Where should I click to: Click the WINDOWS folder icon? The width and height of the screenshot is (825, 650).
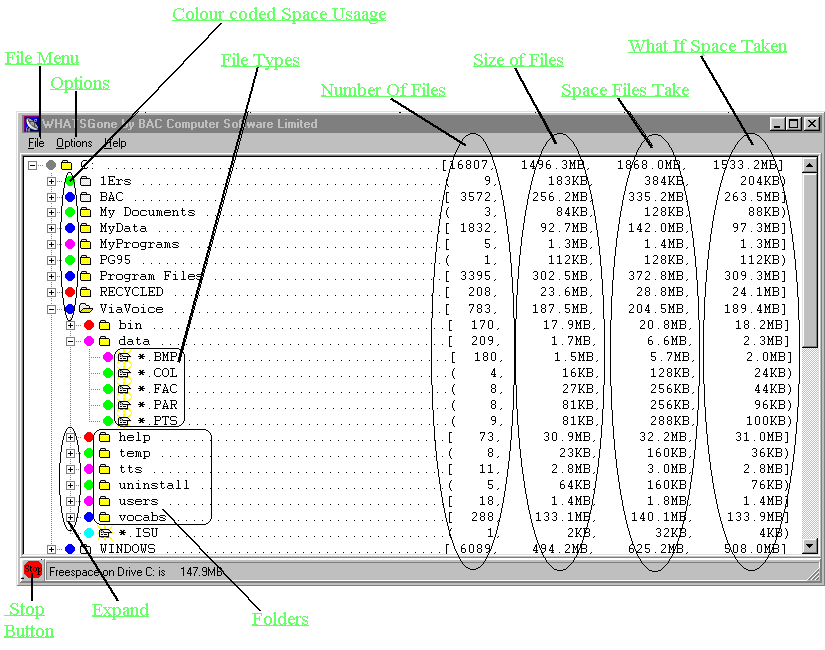[x=85, y=549]
